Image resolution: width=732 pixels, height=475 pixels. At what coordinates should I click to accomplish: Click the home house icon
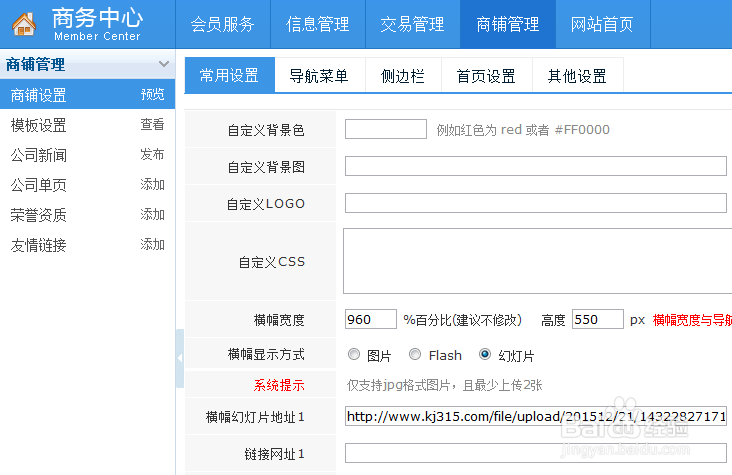(24, 24)
